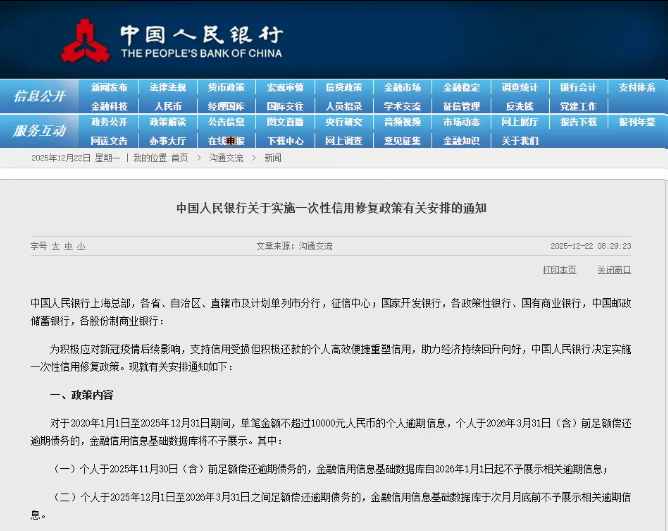This screenshot has width=668, height=531.
Task: Set the article font size to 大
Action: coord(56,245)
